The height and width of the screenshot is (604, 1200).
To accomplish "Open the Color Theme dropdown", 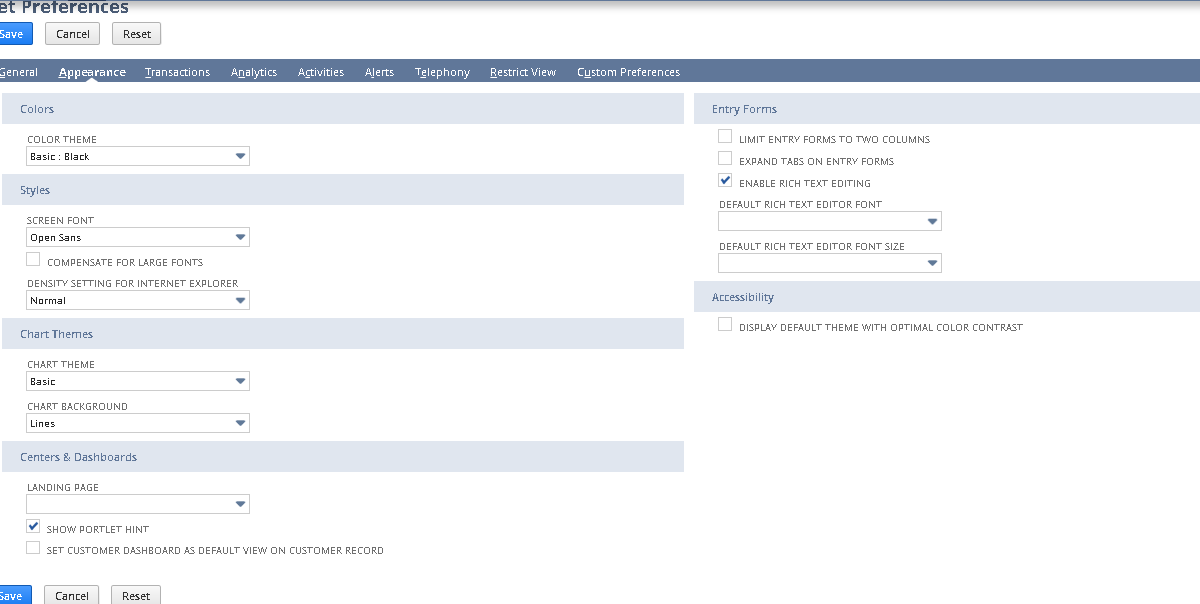I will 239,156.
